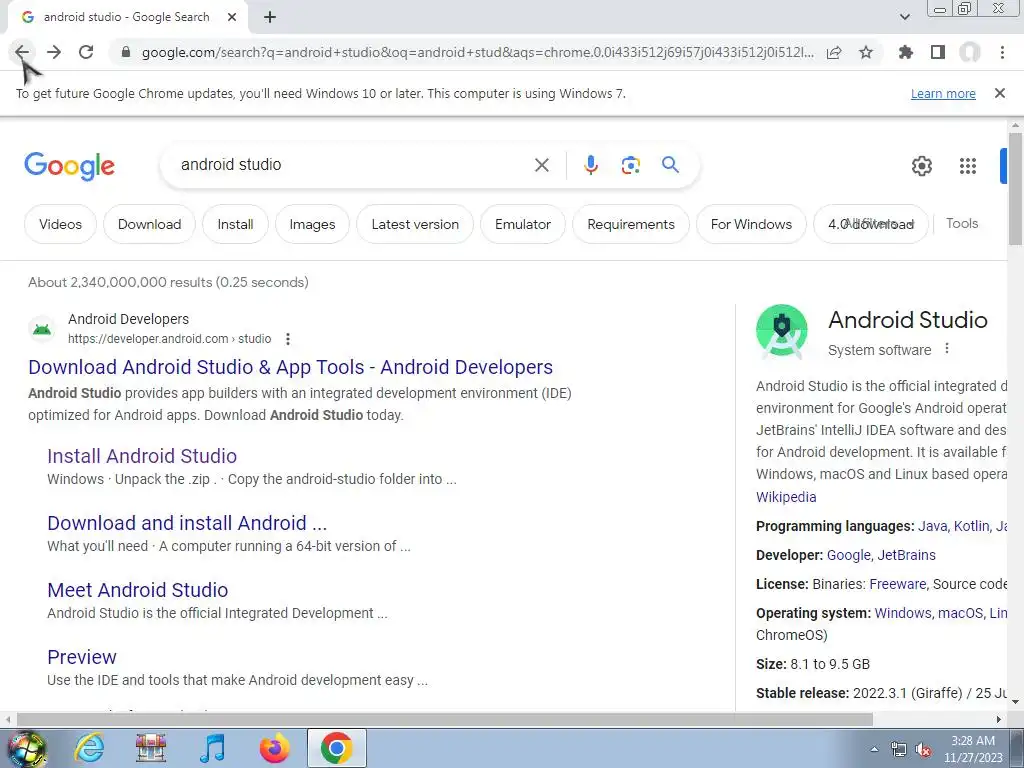Reload the page with the refresh icon

point(86,52)
